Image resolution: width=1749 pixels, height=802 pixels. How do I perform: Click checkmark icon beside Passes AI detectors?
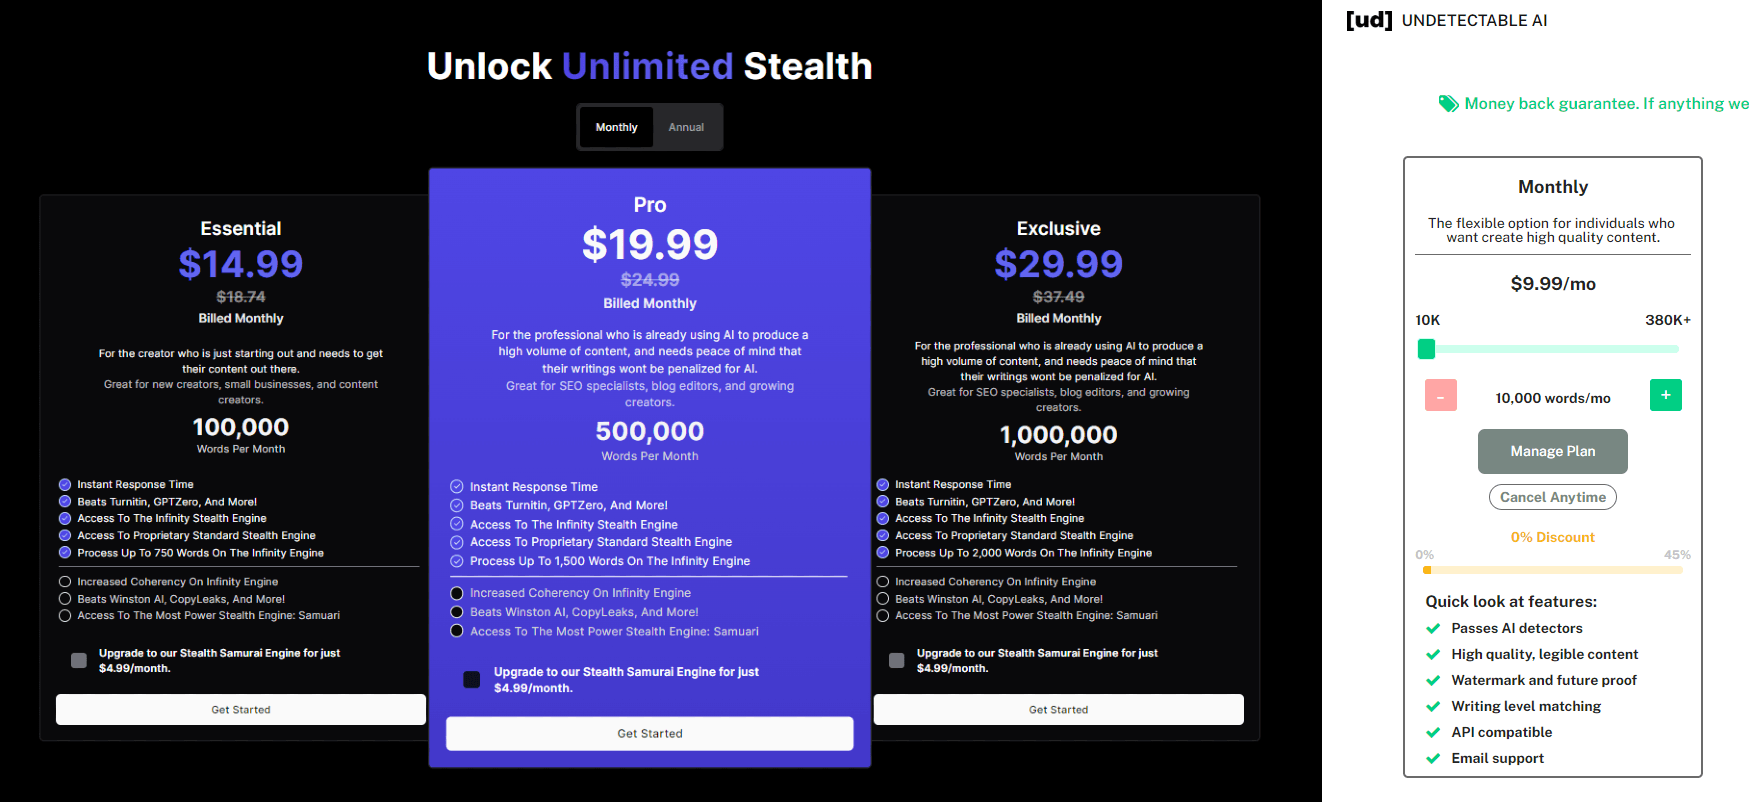pos(1433,628)
